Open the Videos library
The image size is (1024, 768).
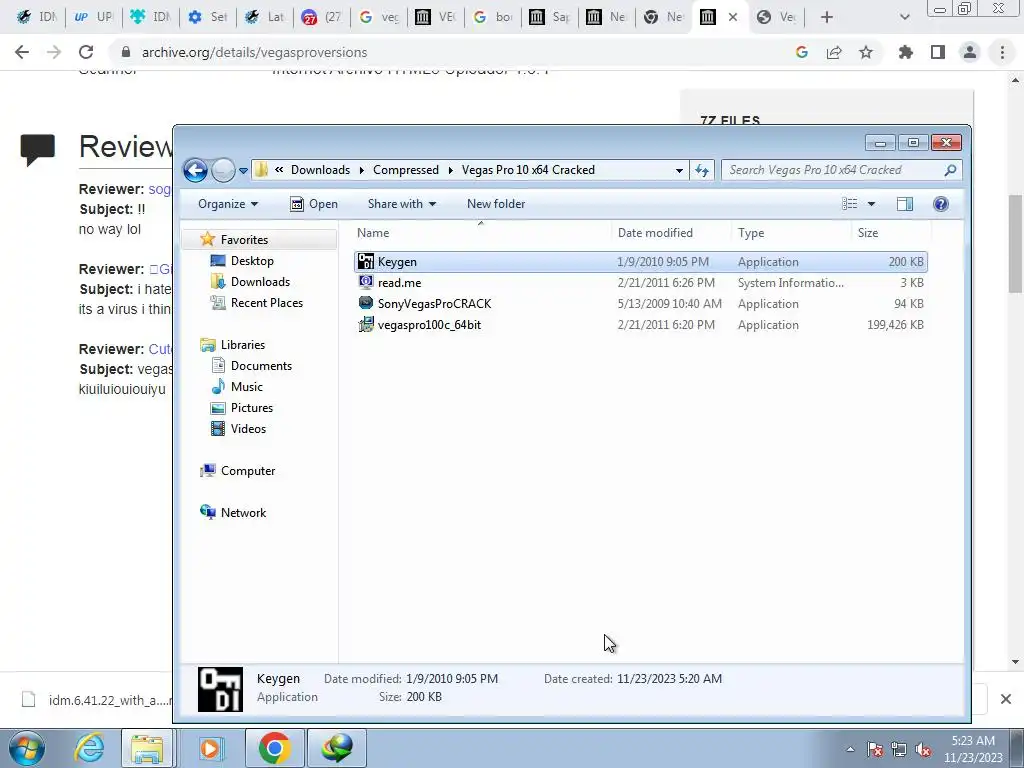[248, 428]
